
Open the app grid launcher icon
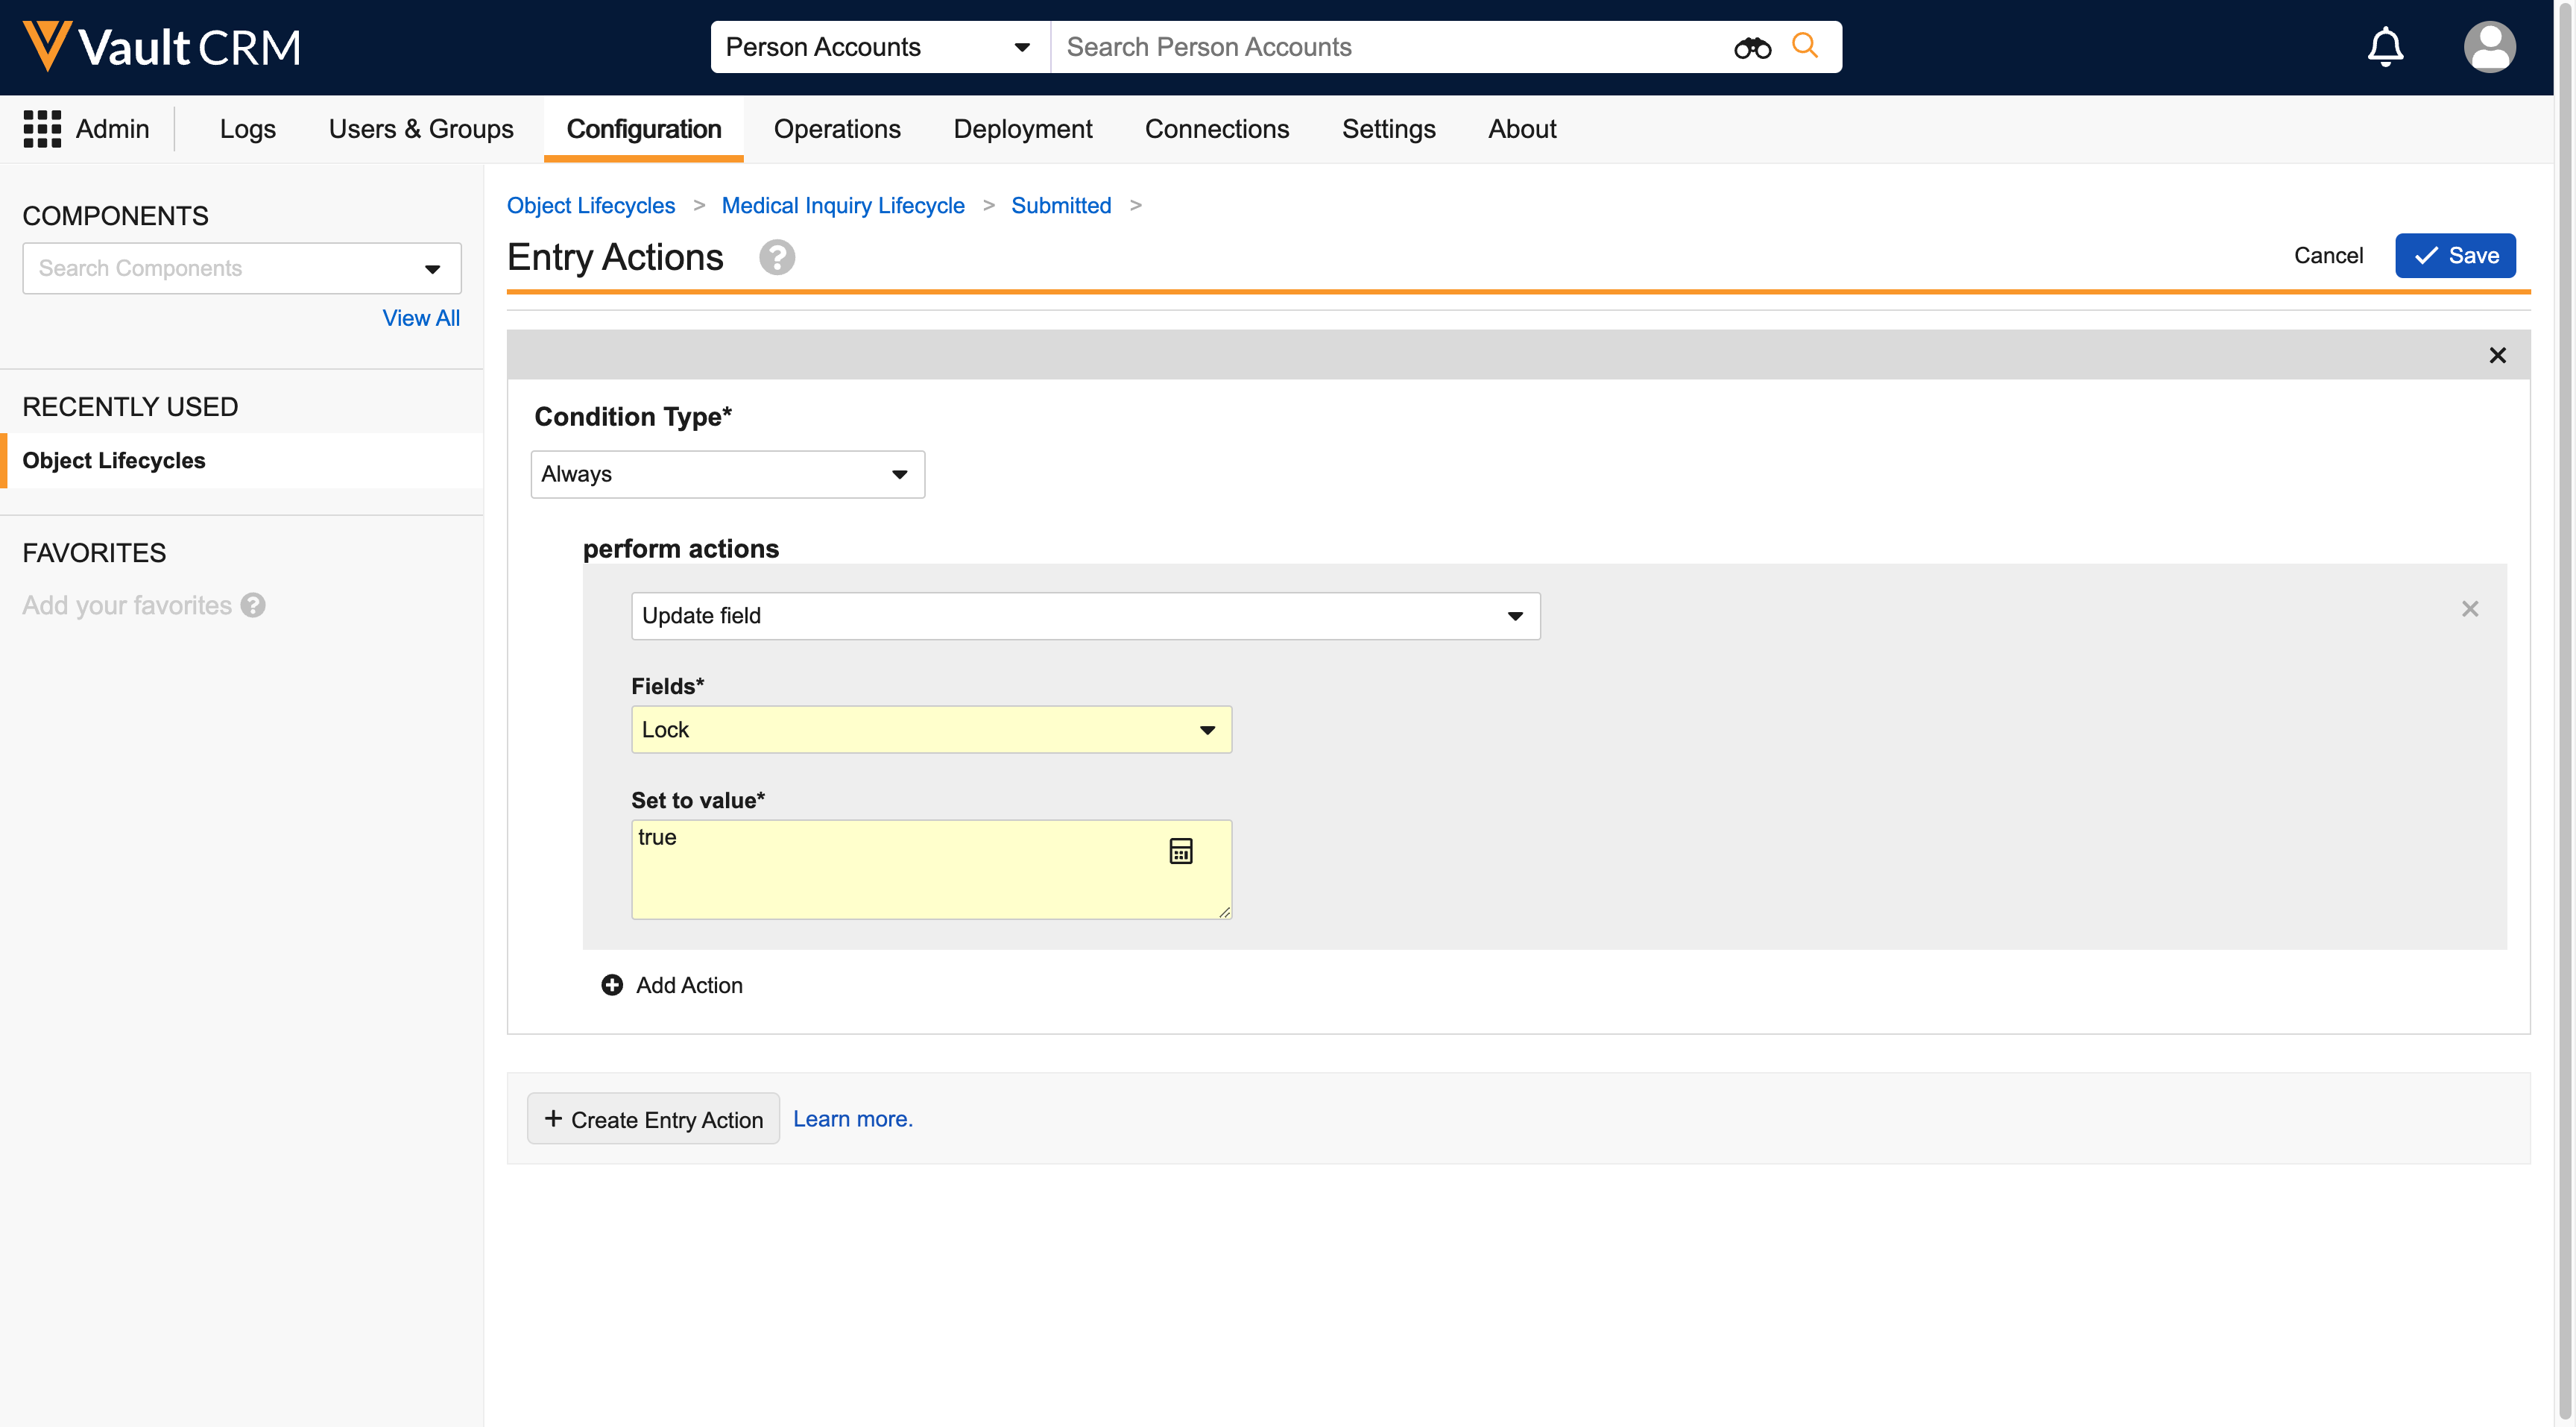tap(42, 129)
